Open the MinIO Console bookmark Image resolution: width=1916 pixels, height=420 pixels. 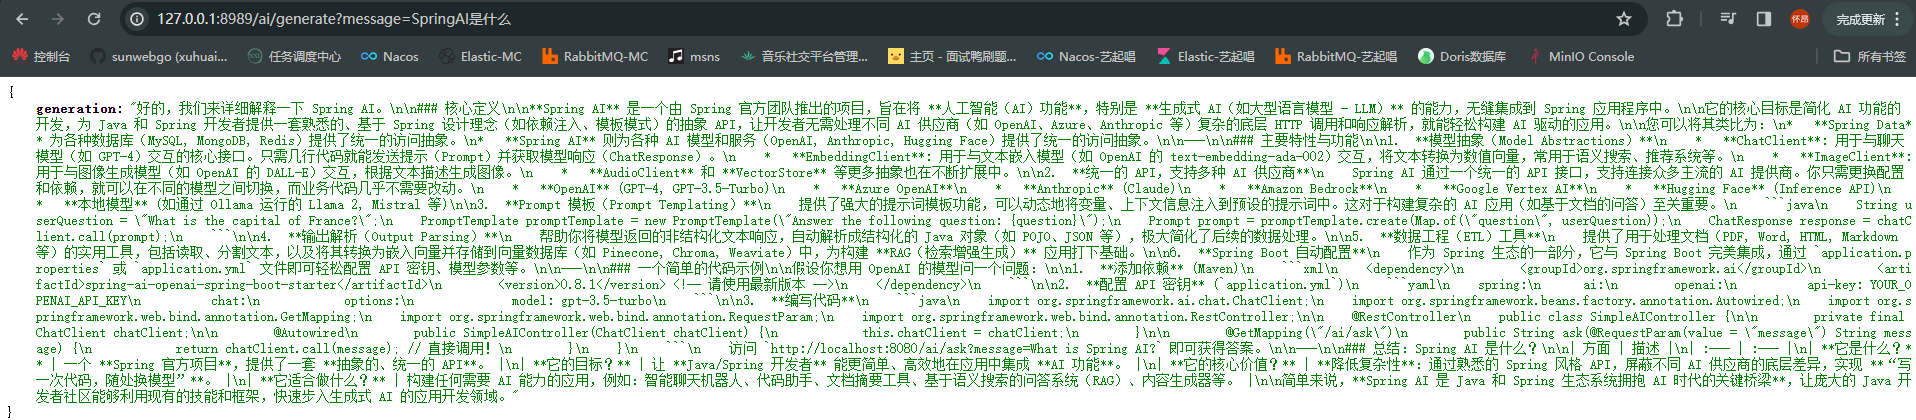pos(1580,57)
